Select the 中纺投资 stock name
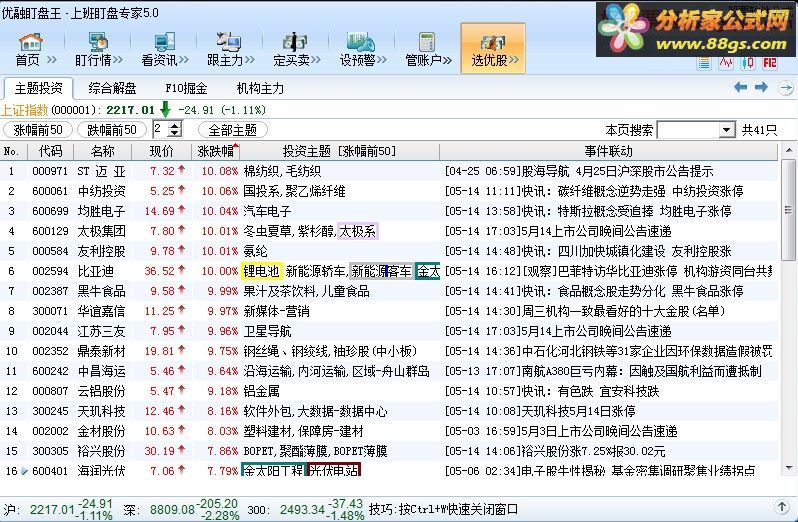 coord(102,191)
